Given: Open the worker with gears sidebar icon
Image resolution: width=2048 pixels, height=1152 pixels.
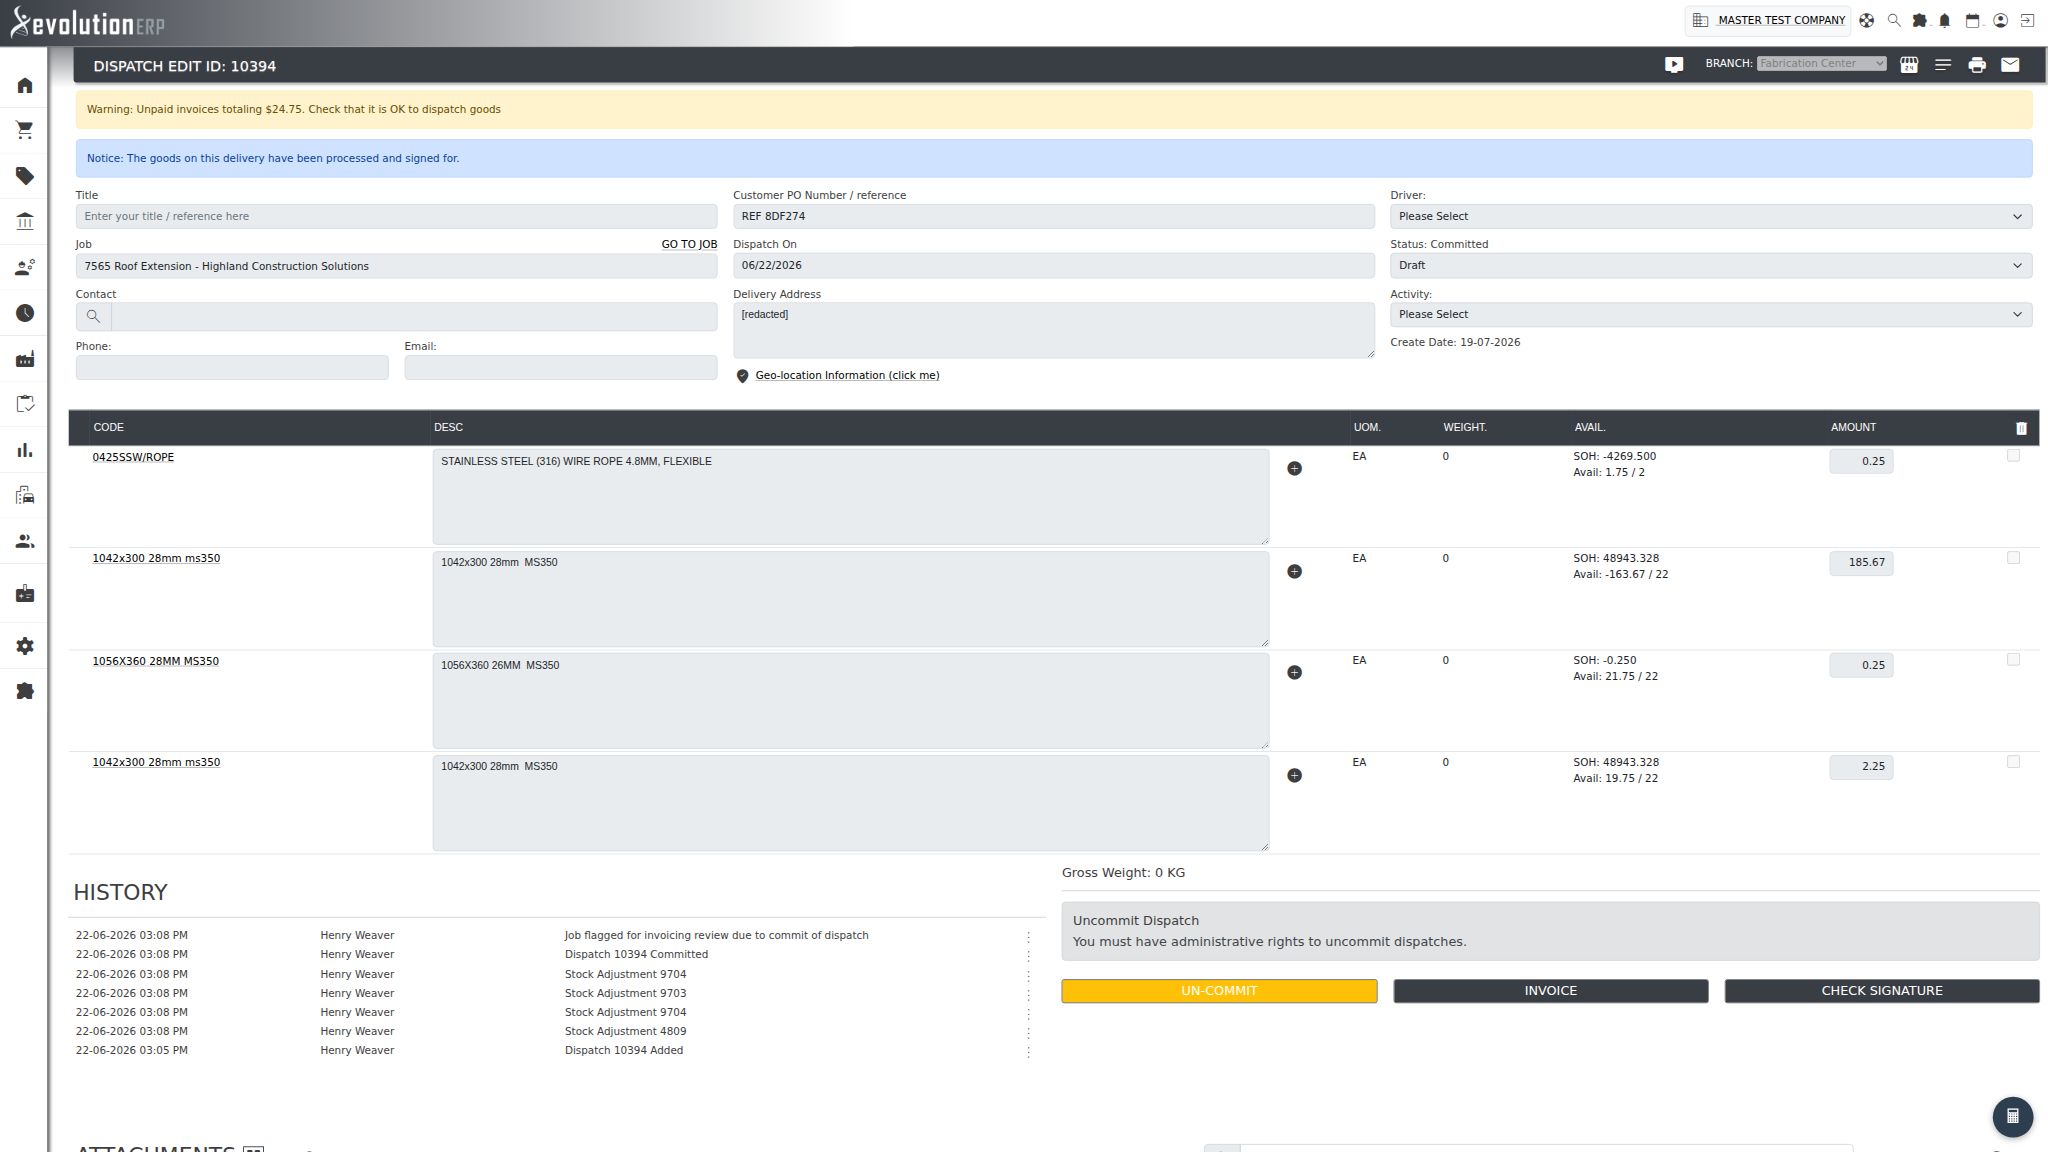Looking at the screenshot, I should [x=25, y=268].
